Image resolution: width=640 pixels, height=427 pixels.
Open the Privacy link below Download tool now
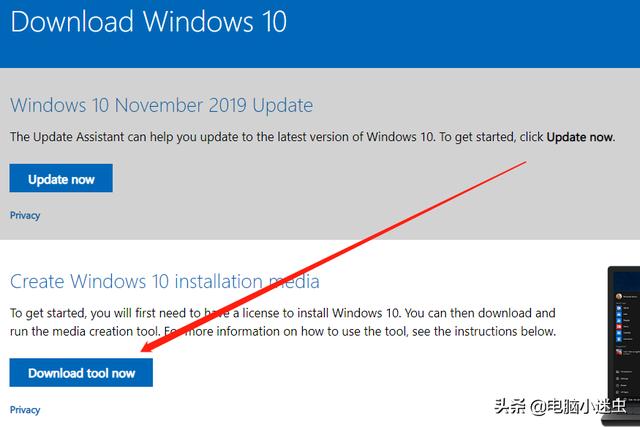25,409
